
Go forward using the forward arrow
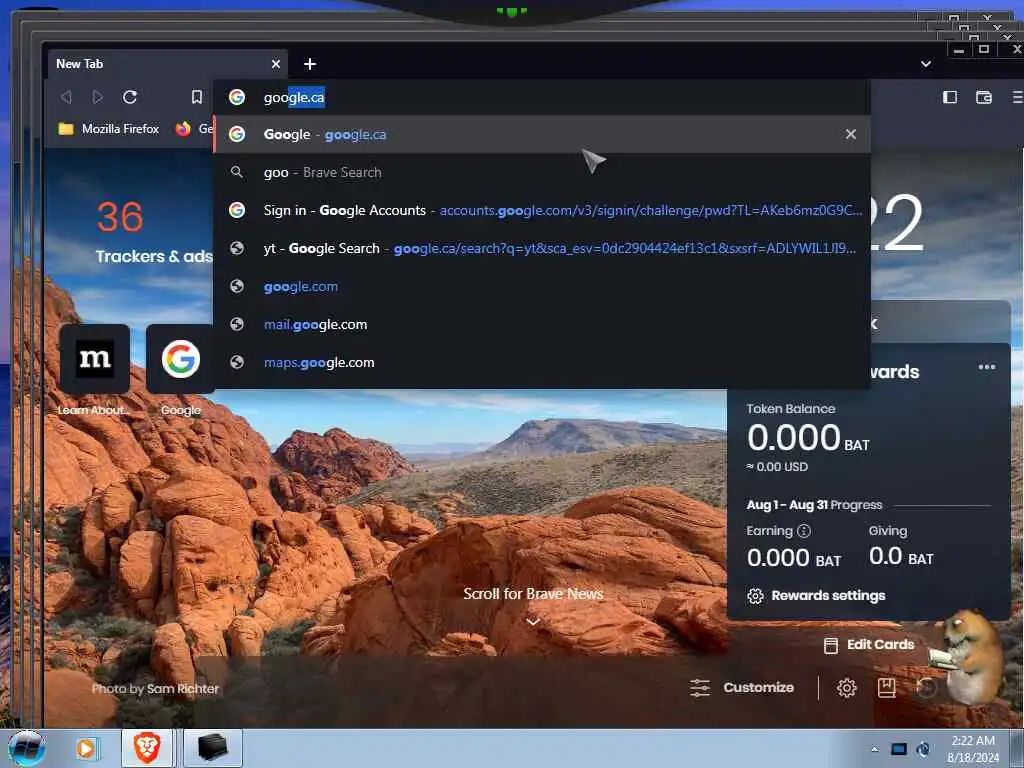pyautogui.click(x=97, y=97)
